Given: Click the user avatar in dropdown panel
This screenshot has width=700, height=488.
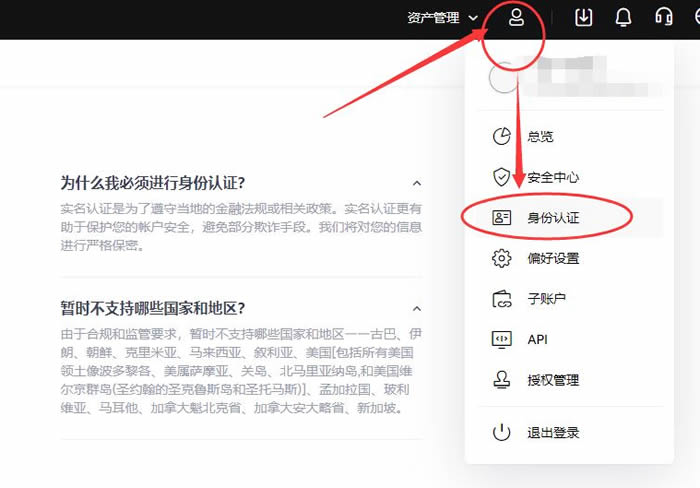Looking at the screenshot, I should [x=505, y=78].
